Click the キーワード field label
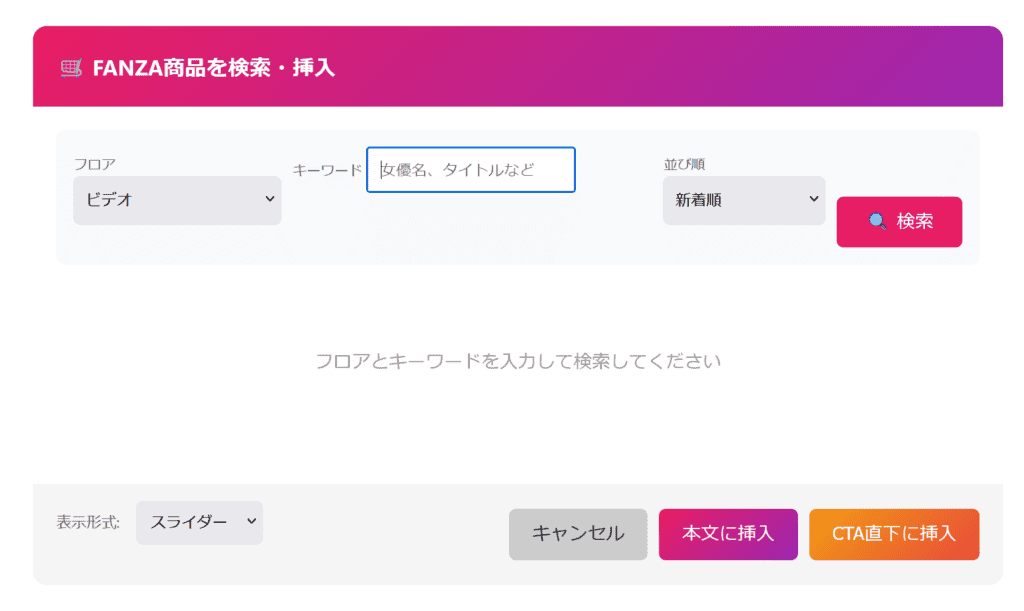1024x611 pixels. (327, 170)
